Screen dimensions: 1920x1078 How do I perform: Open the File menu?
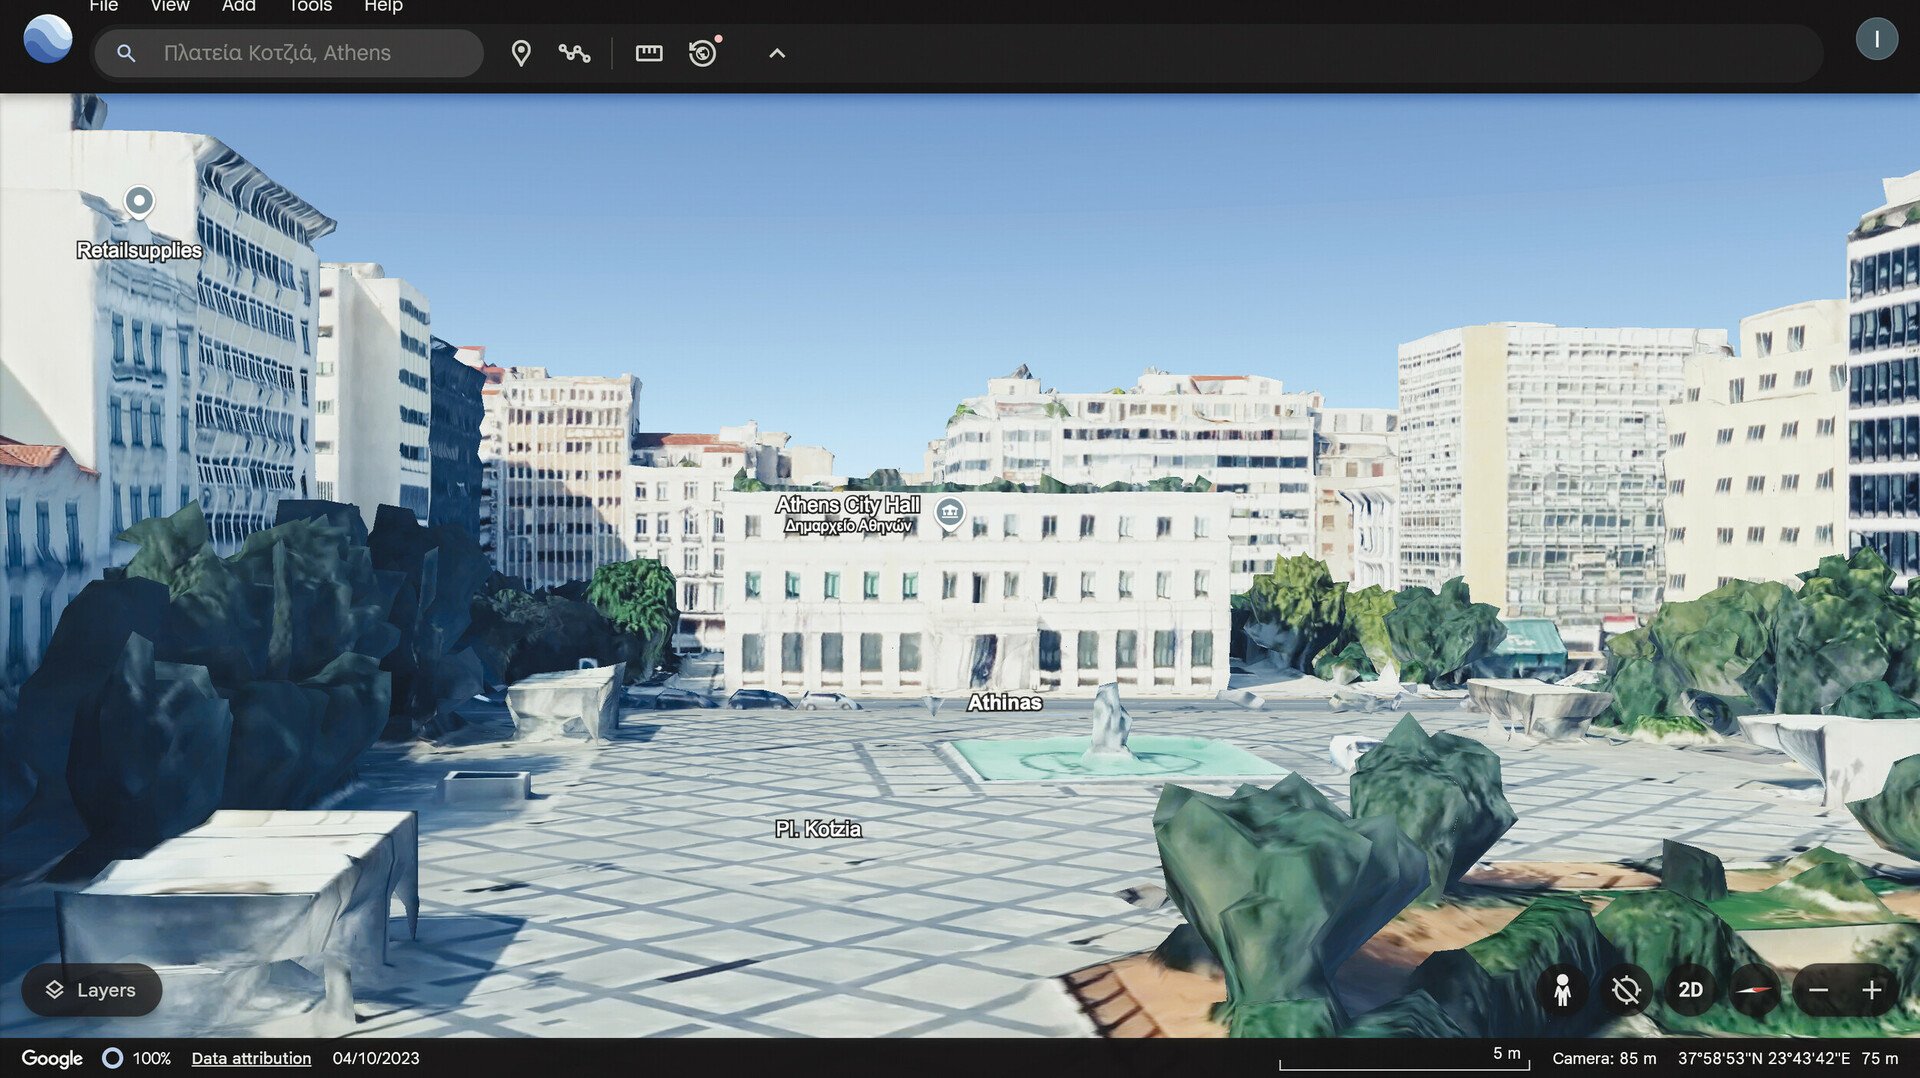point(104,6)
